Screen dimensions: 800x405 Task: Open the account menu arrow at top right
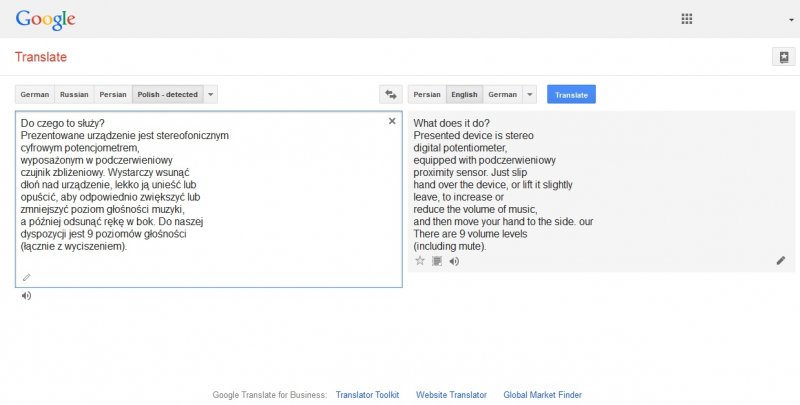[x=792, y=20]
